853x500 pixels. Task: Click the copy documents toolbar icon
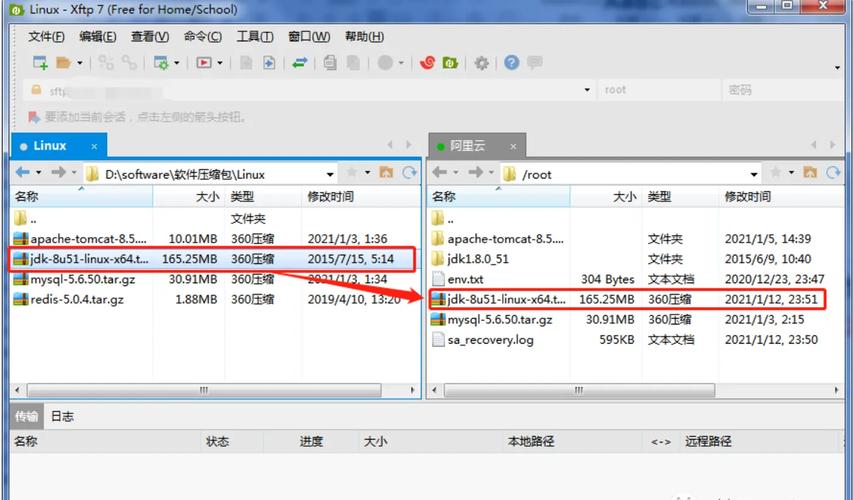[330, 63]
